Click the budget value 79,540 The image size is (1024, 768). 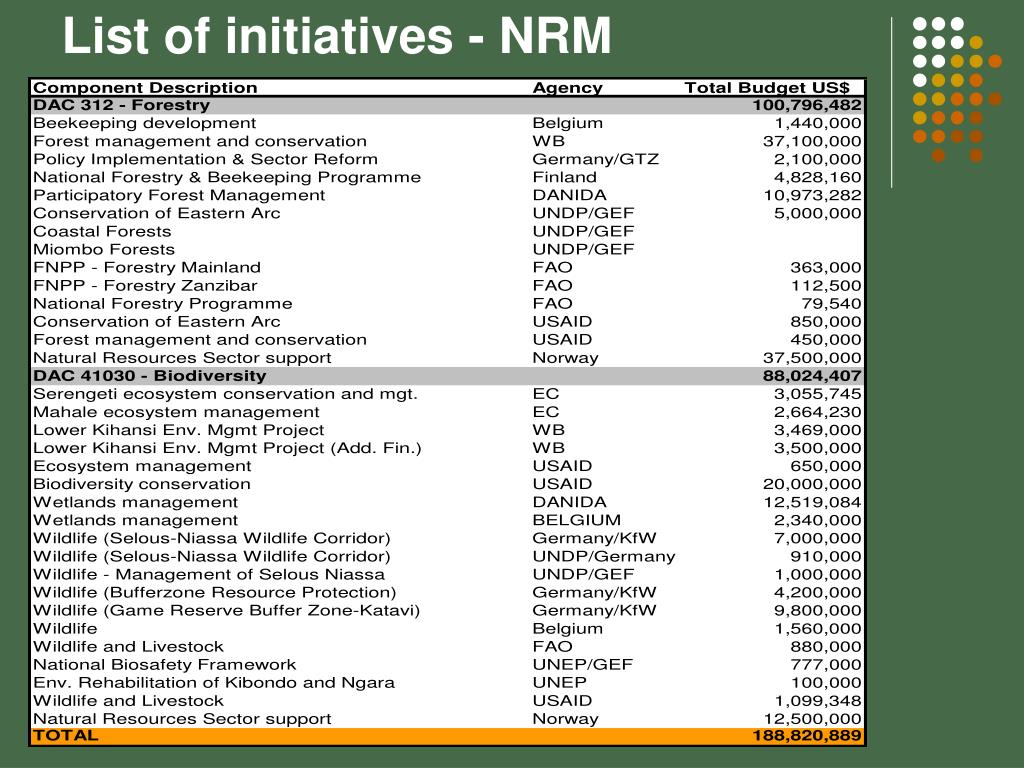[831, 304]
